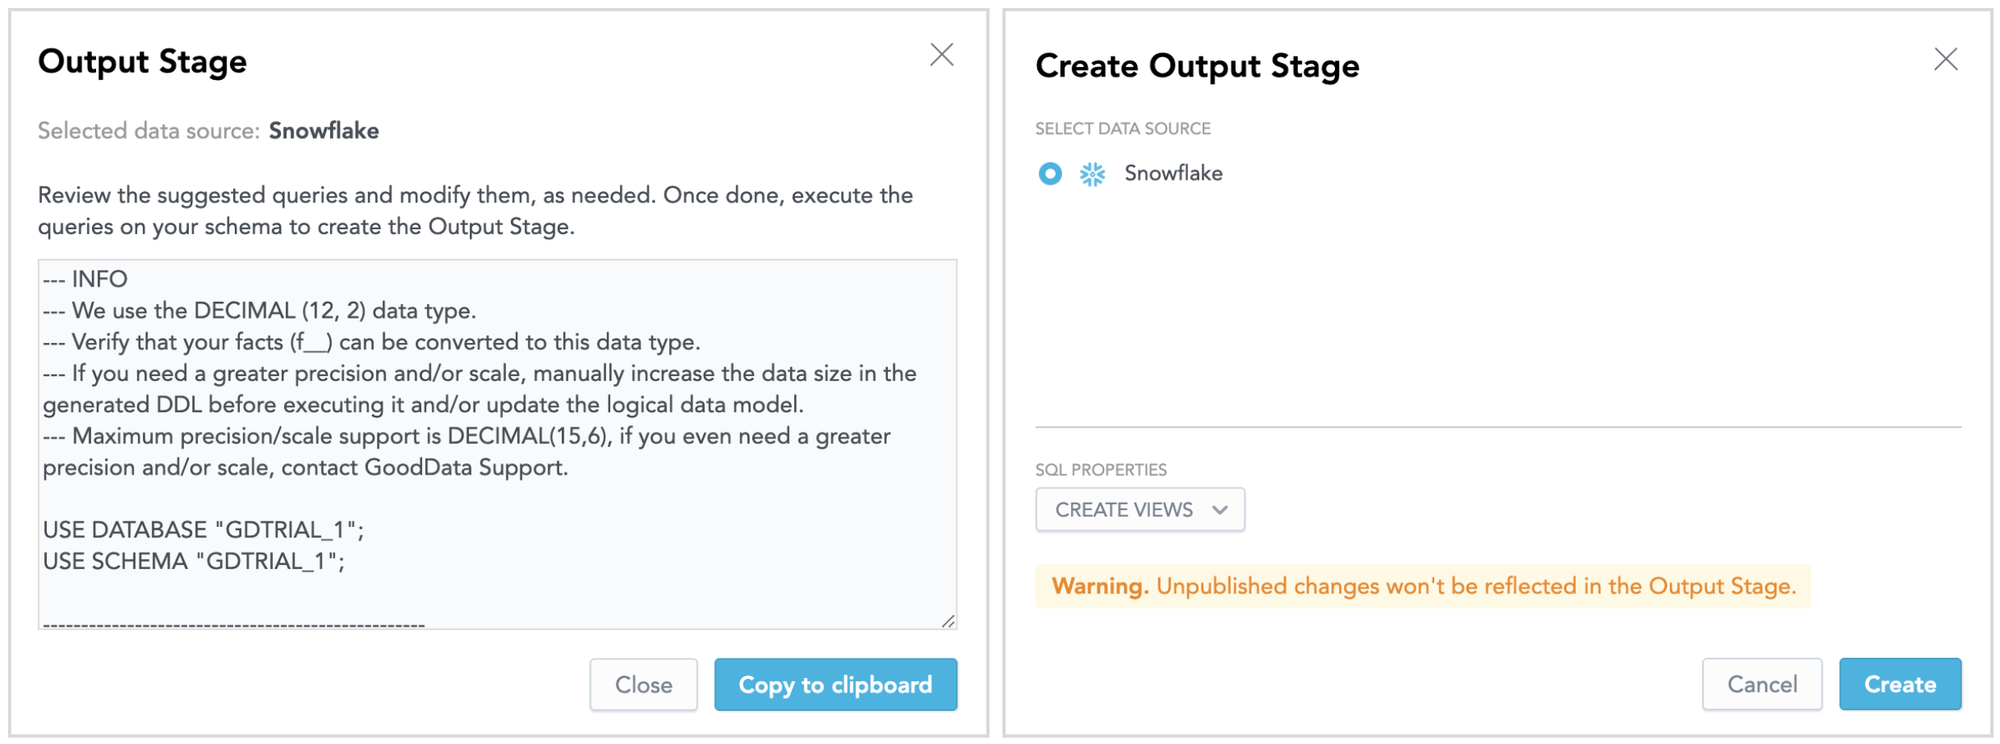
Task: Dismiss the Create Output Stage dialog with X
Action: pos(1945,60)
